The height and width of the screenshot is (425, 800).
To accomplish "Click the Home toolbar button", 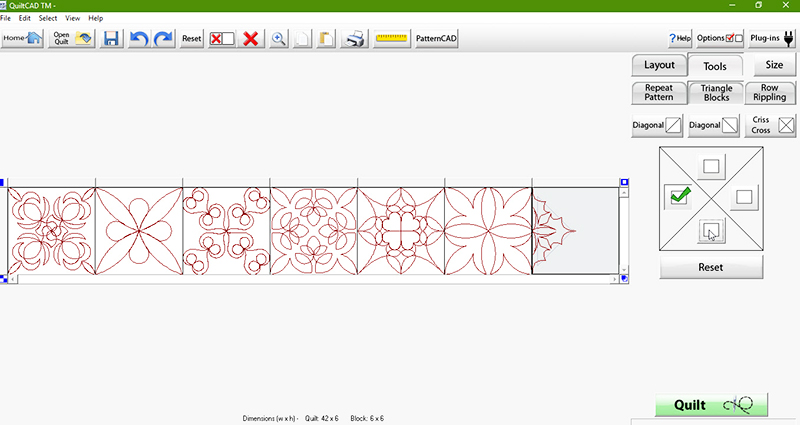I will 22,38.
